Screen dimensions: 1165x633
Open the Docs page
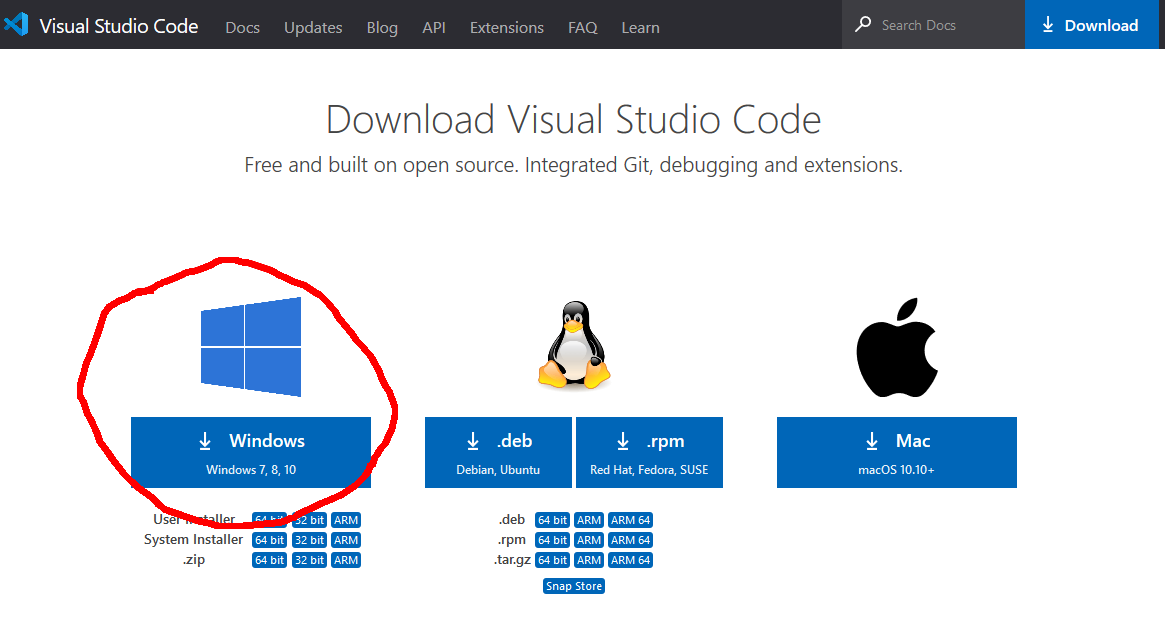pos(242,27)
